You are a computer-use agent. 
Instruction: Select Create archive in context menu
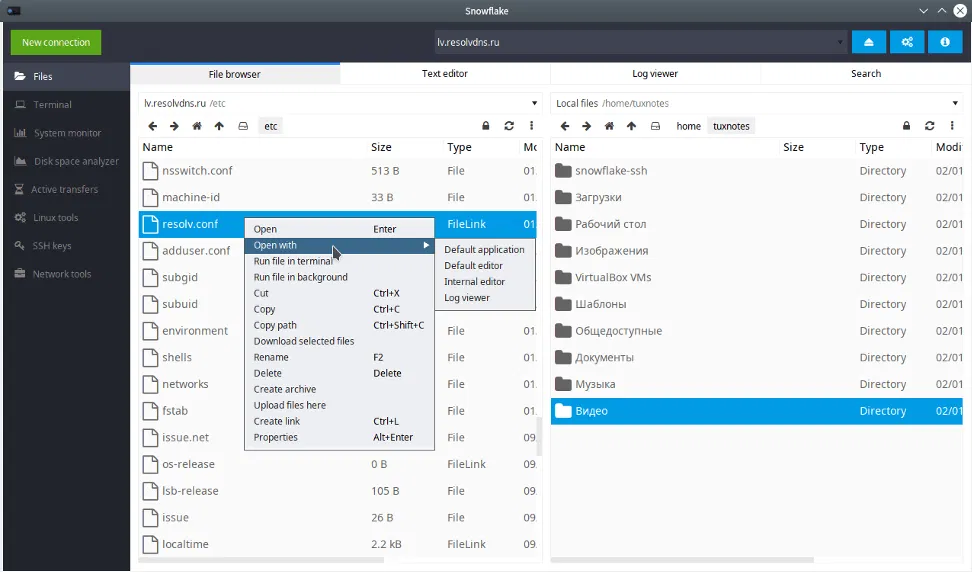[x=340, y=389]
